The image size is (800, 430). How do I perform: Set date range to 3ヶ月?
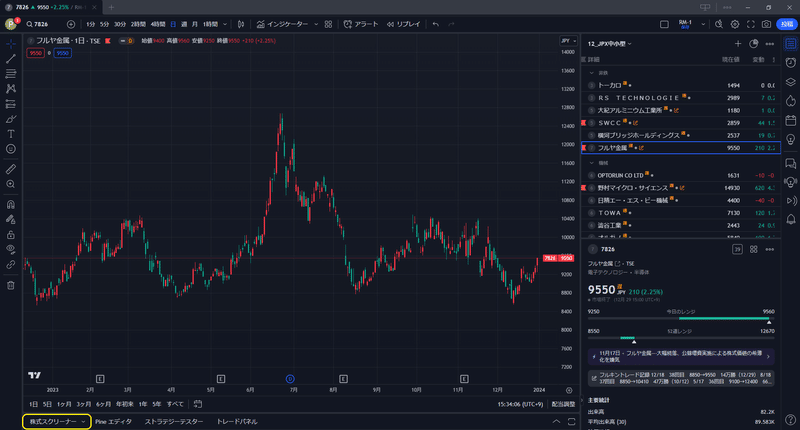pyautogui.click(x=84, y=404)
